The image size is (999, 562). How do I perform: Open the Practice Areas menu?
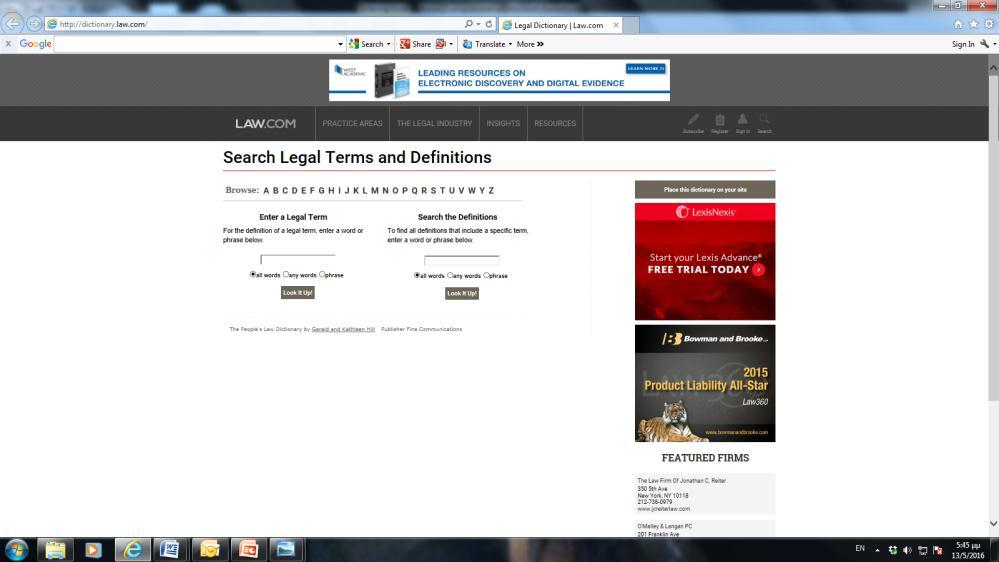click(x=352, y=123)
